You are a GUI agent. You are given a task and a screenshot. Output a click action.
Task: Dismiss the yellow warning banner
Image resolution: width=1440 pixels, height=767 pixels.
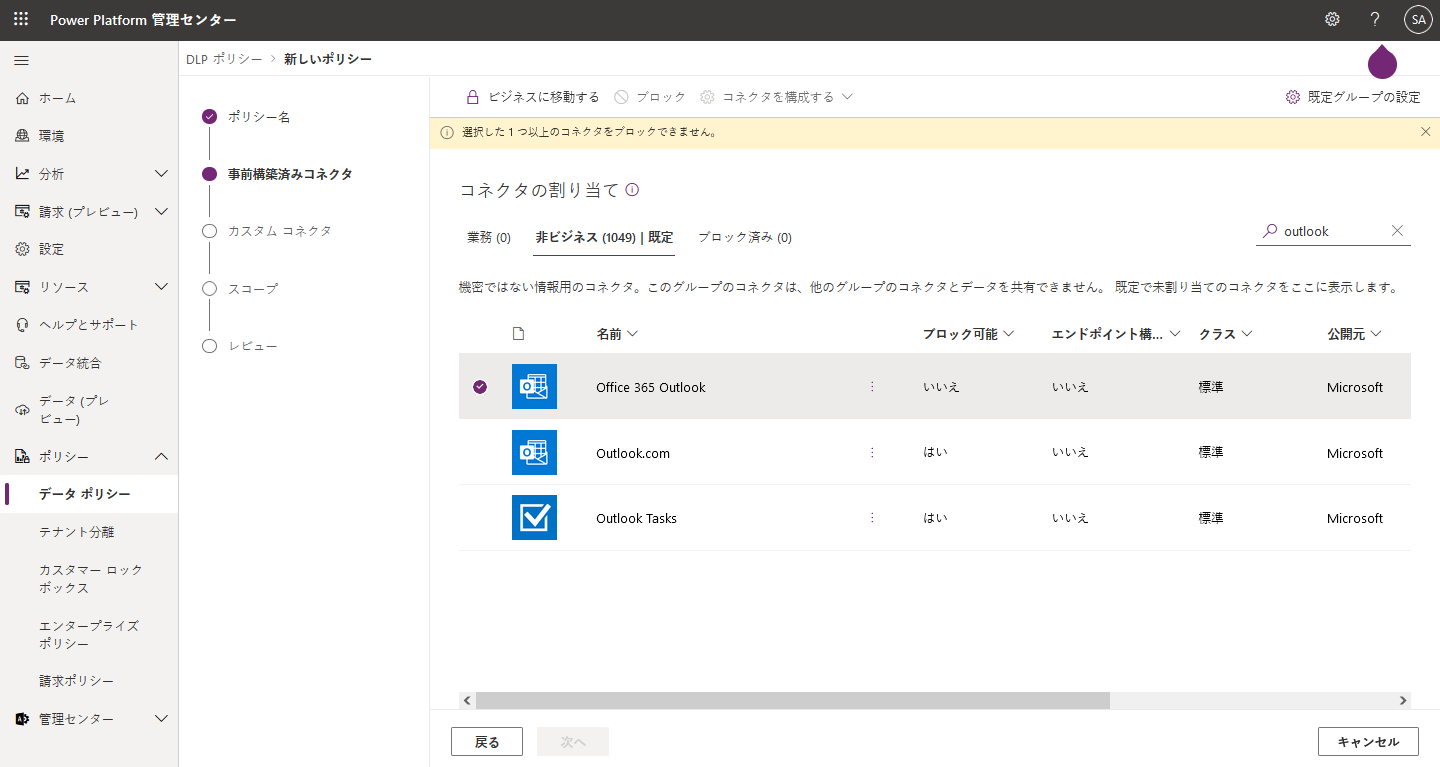click(x=1426, y=131)
